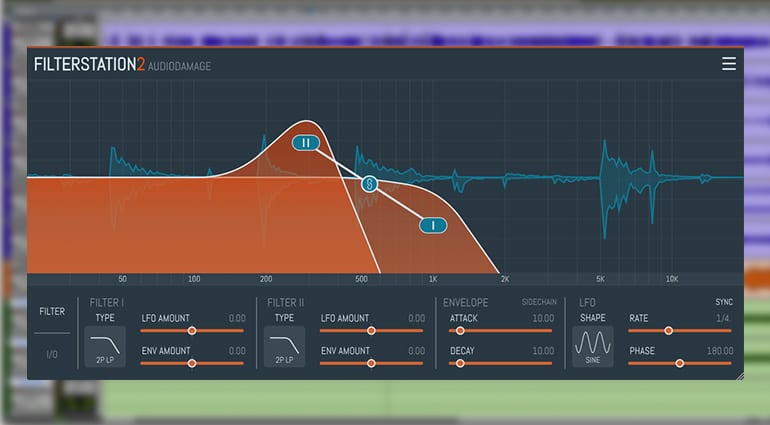Toggle the LFO SYNC option
This screenshot has height=425, width=770.
coord(724,302)
